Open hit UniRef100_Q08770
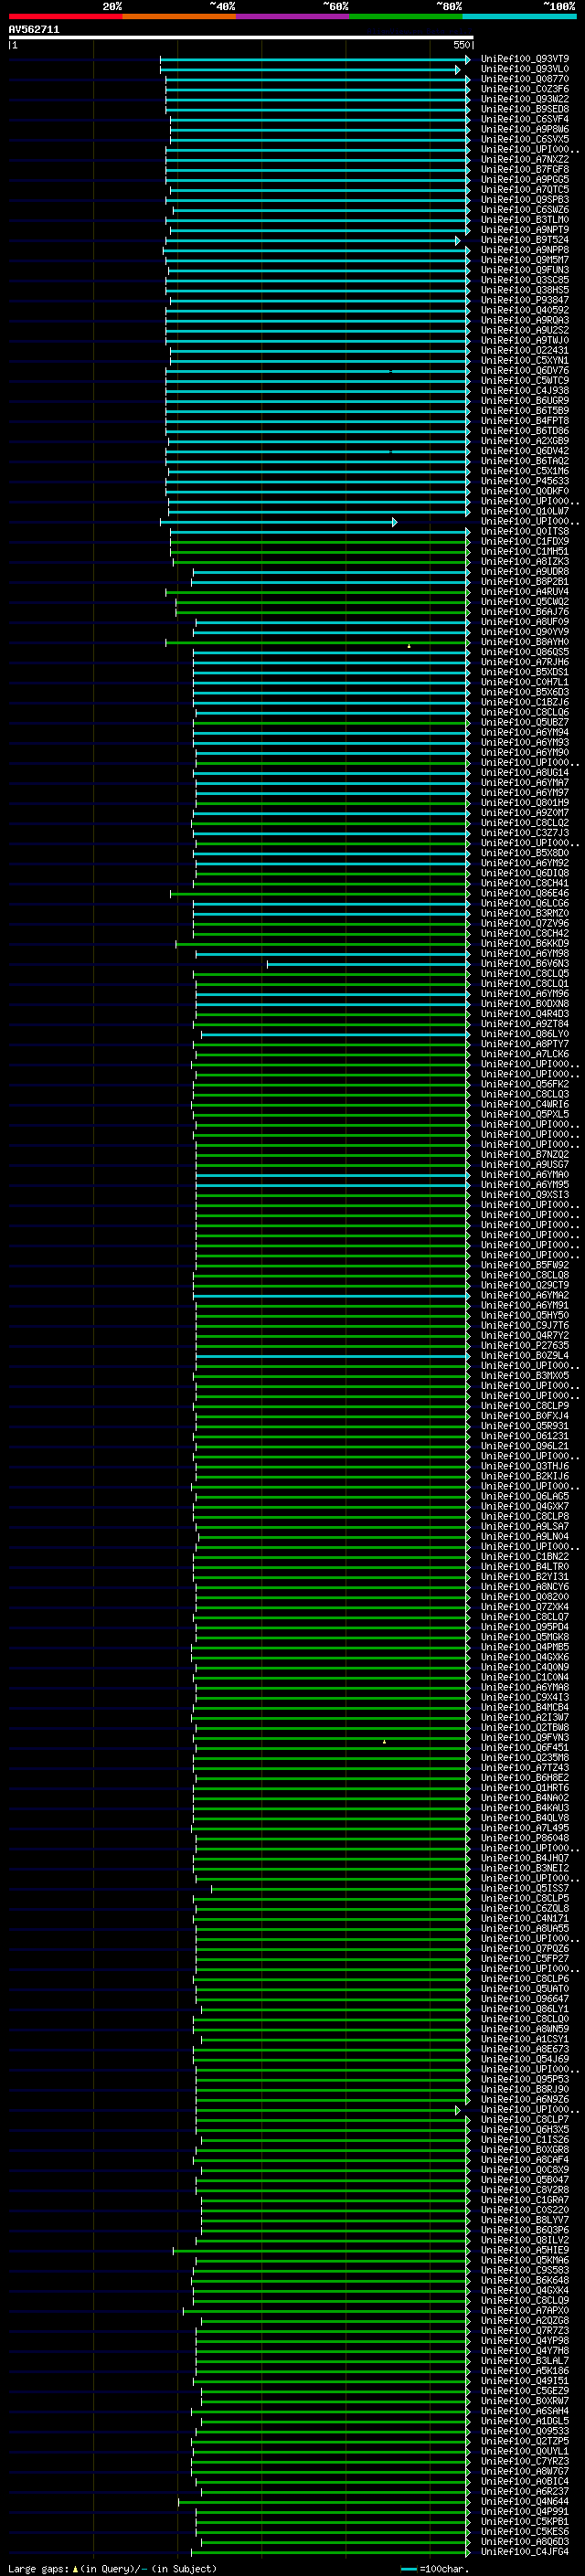 (x=525, y=79)
